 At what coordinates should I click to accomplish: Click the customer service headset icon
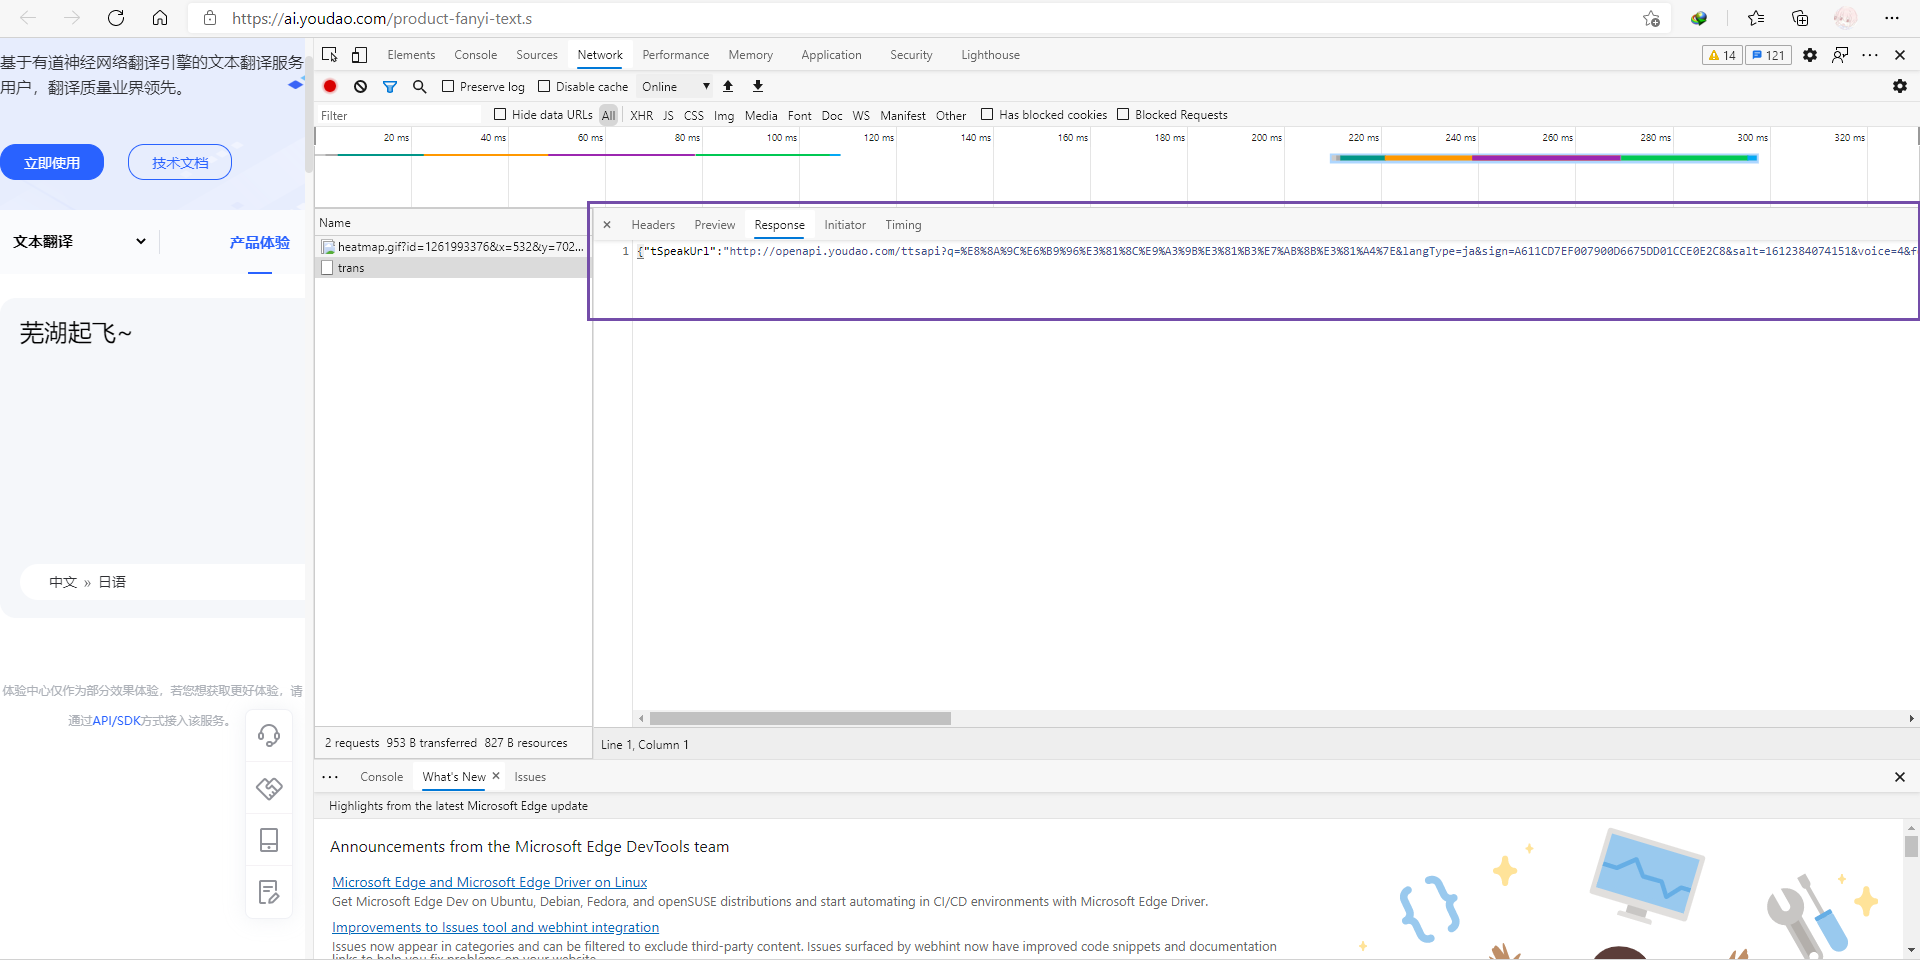pos(269,736)
